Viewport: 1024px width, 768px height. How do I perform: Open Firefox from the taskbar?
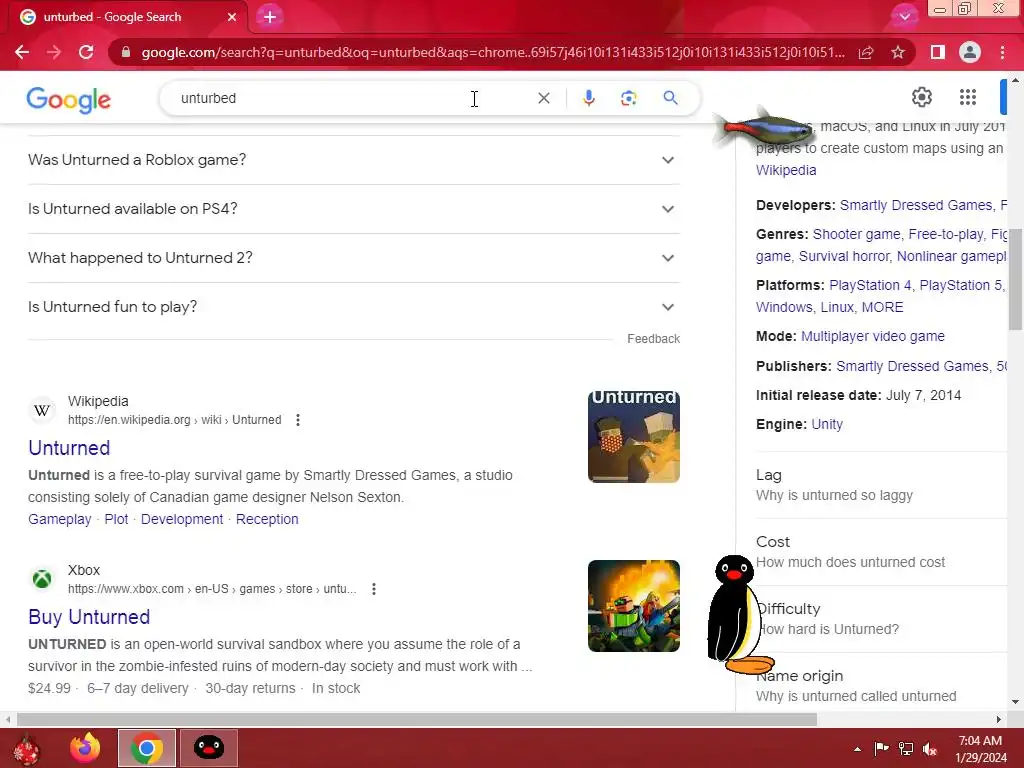tap(86, 748)
